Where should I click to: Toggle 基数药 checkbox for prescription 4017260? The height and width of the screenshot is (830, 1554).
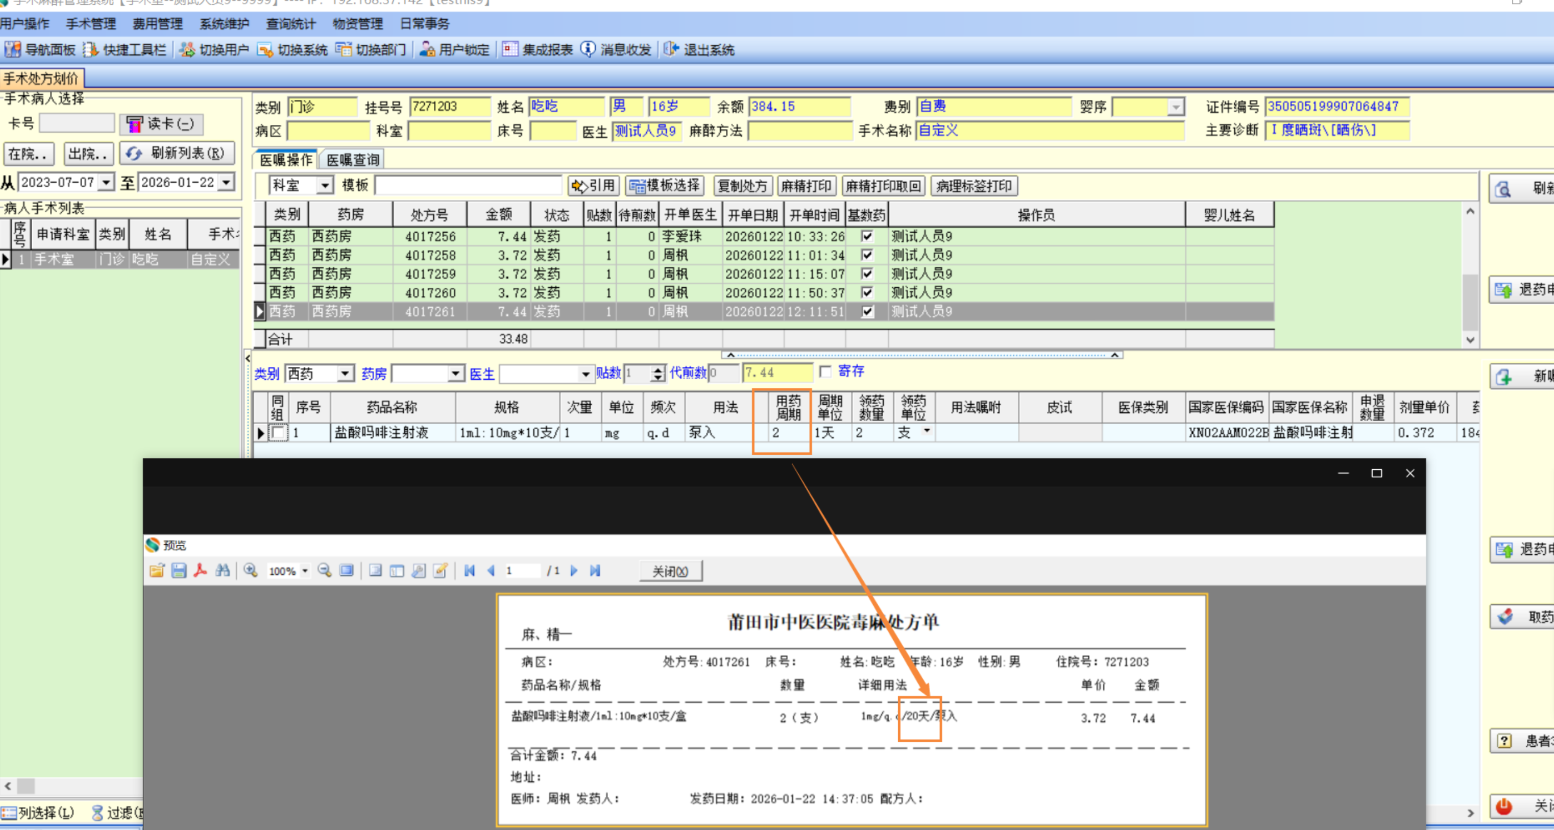867,293
